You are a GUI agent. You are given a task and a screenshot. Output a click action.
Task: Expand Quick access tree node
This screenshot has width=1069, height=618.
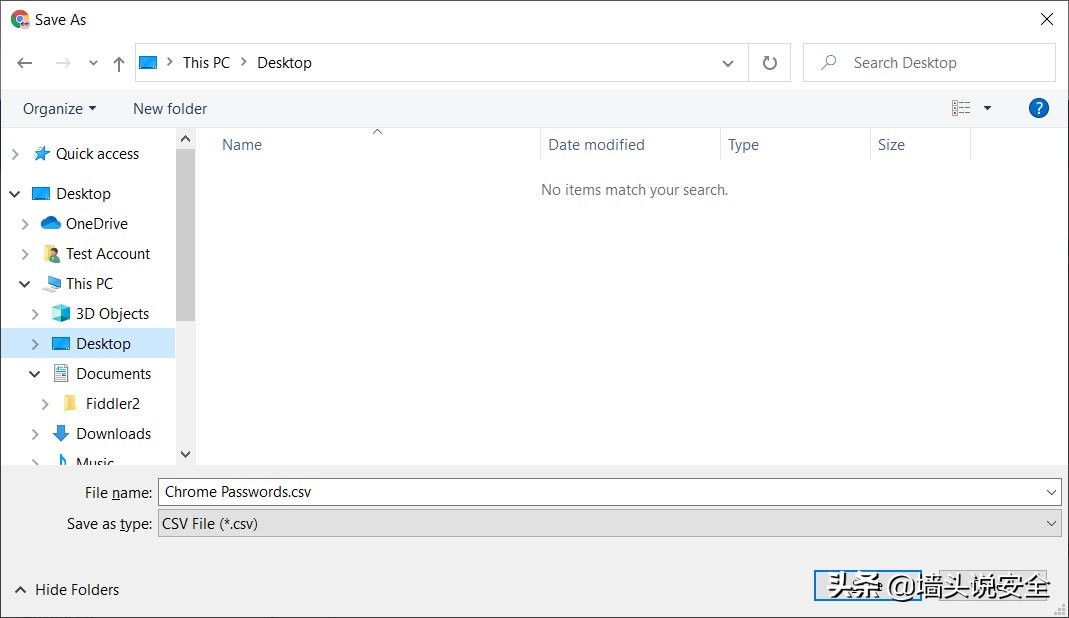click(x=15, y=154)
